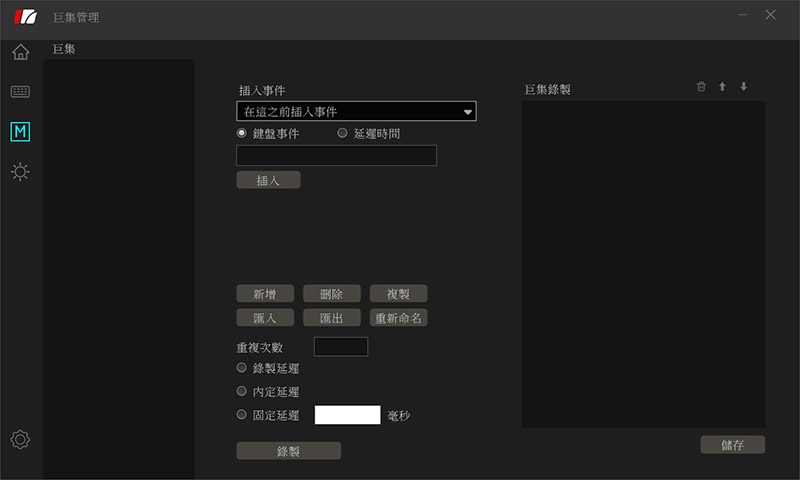Click inside the 巨集 list panel

pyautogui.click(x=119, y=269)
